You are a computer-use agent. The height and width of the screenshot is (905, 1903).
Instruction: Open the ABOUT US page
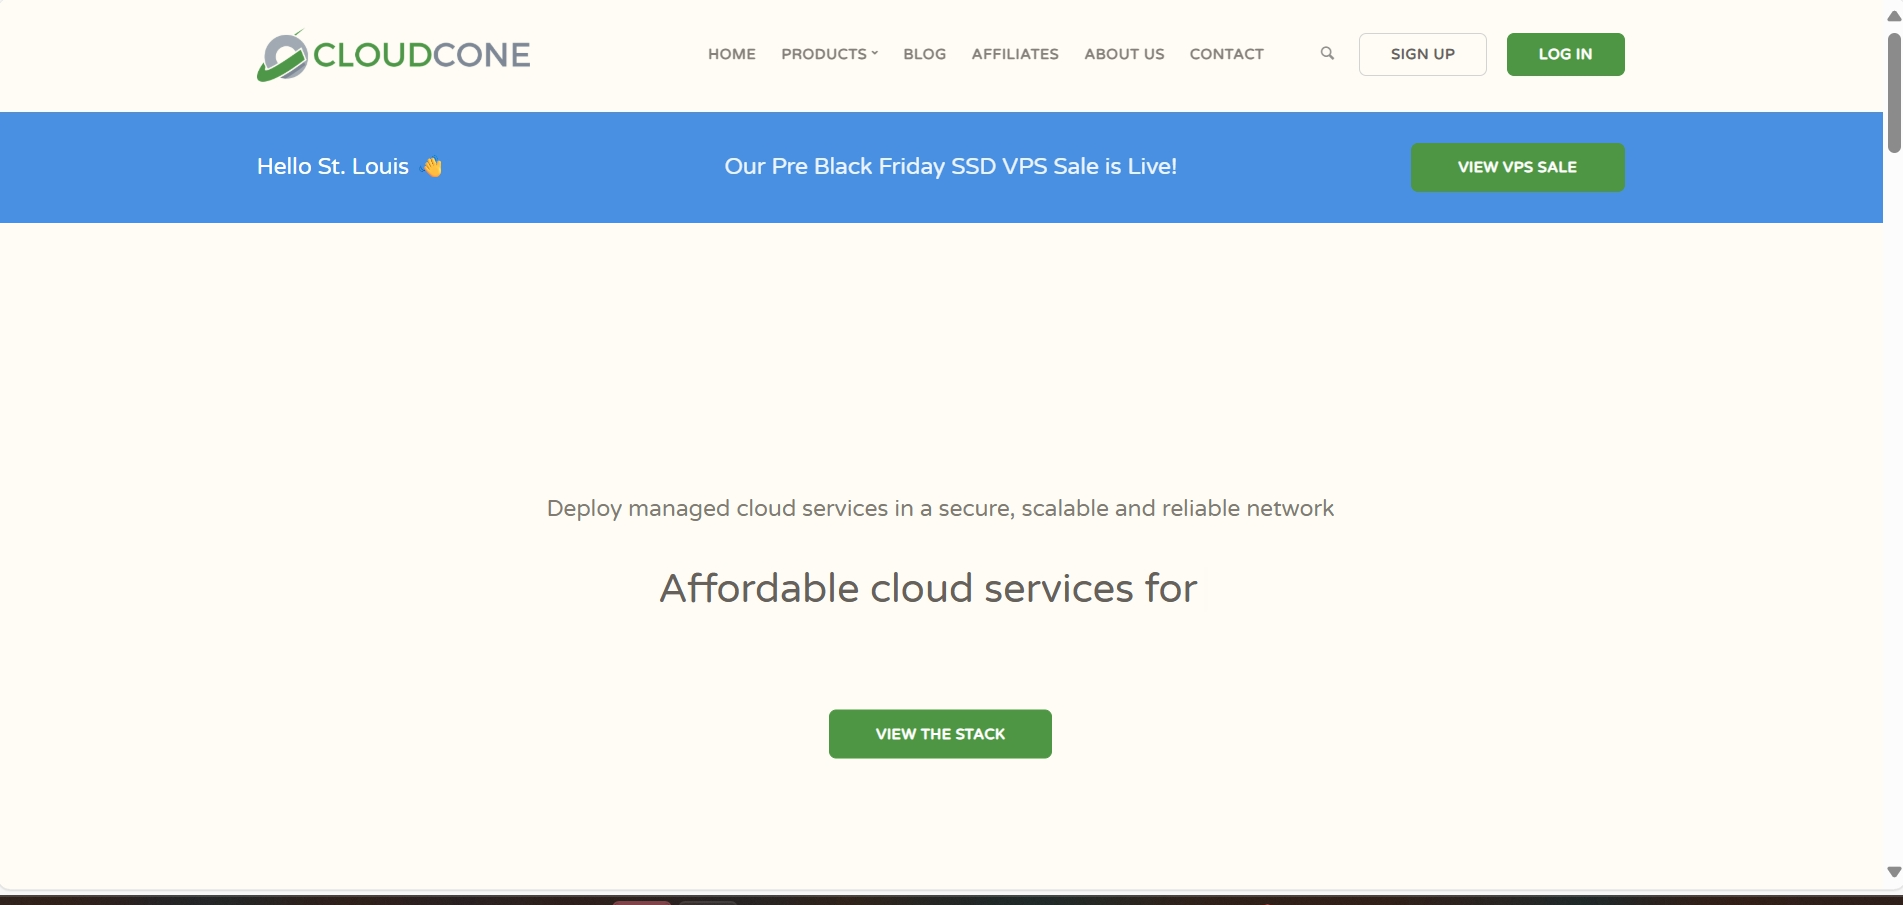(1124, 54)
